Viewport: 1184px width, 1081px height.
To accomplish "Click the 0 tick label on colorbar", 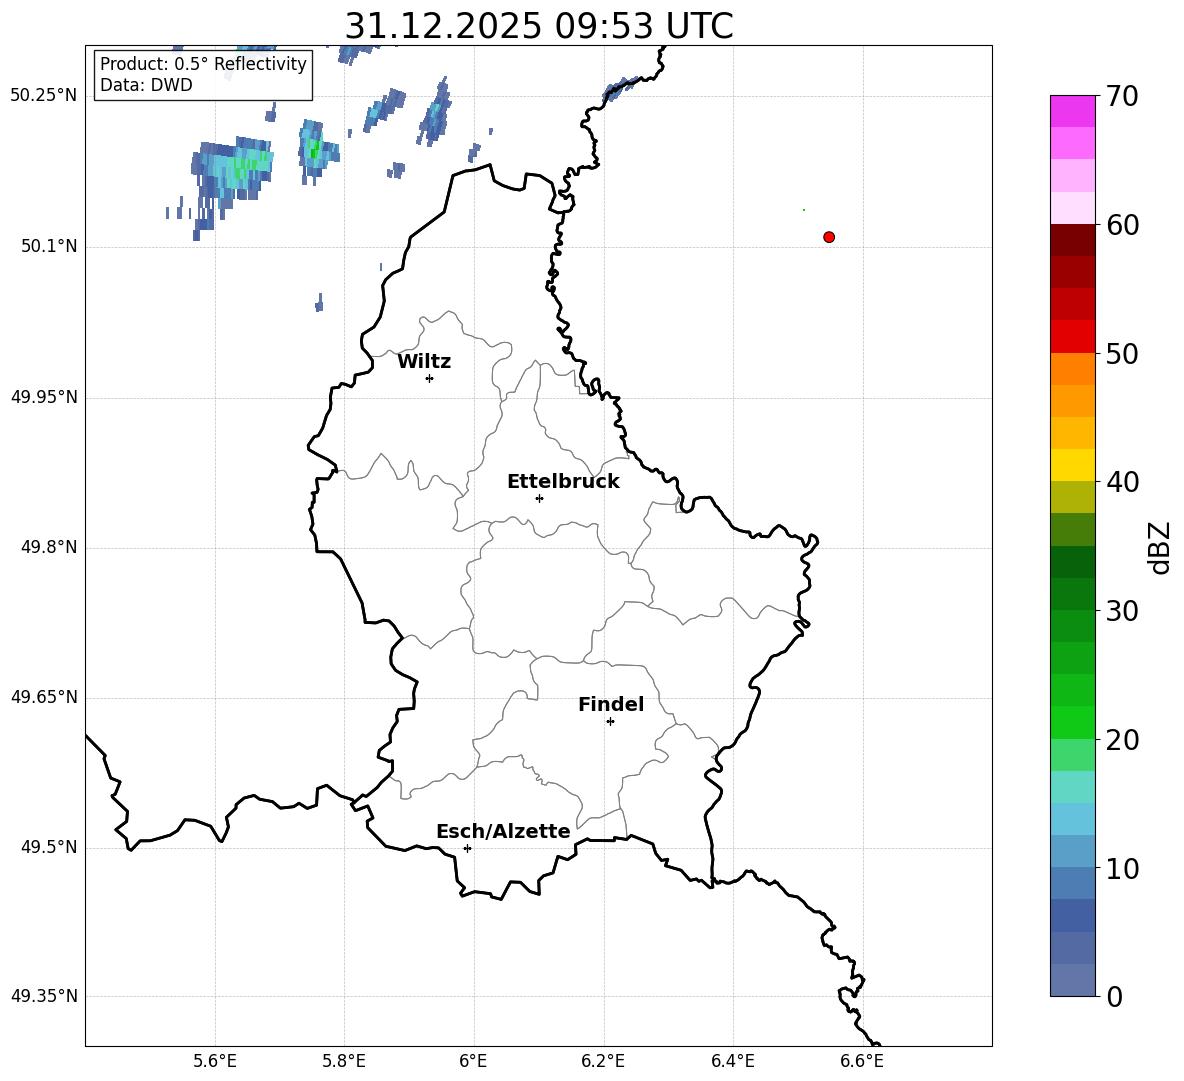I will pos(1114,996).
